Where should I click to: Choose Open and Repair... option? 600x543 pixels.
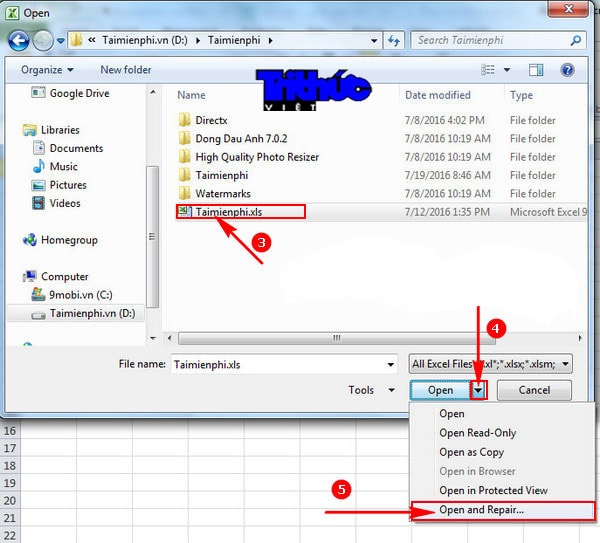(503, 510)
